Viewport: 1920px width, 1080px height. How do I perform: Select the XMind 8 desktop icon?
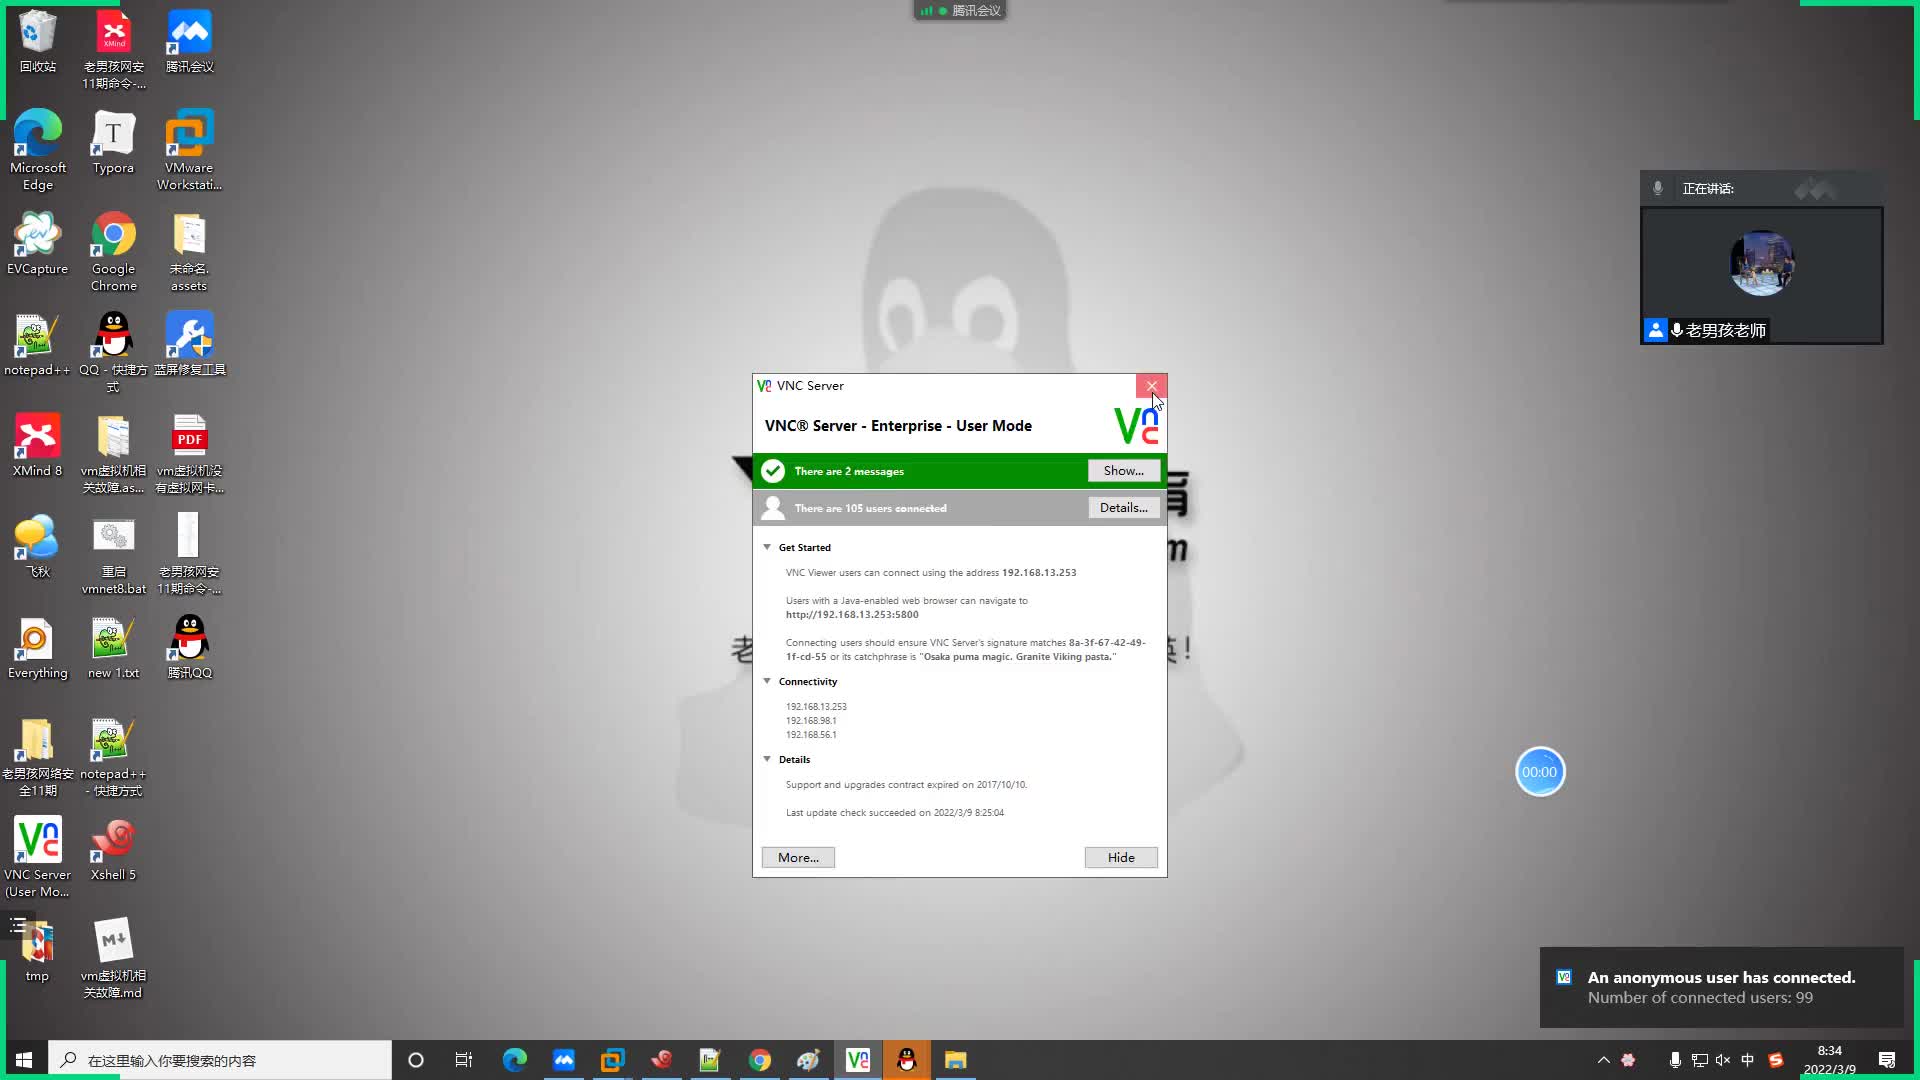coord(38,445)
